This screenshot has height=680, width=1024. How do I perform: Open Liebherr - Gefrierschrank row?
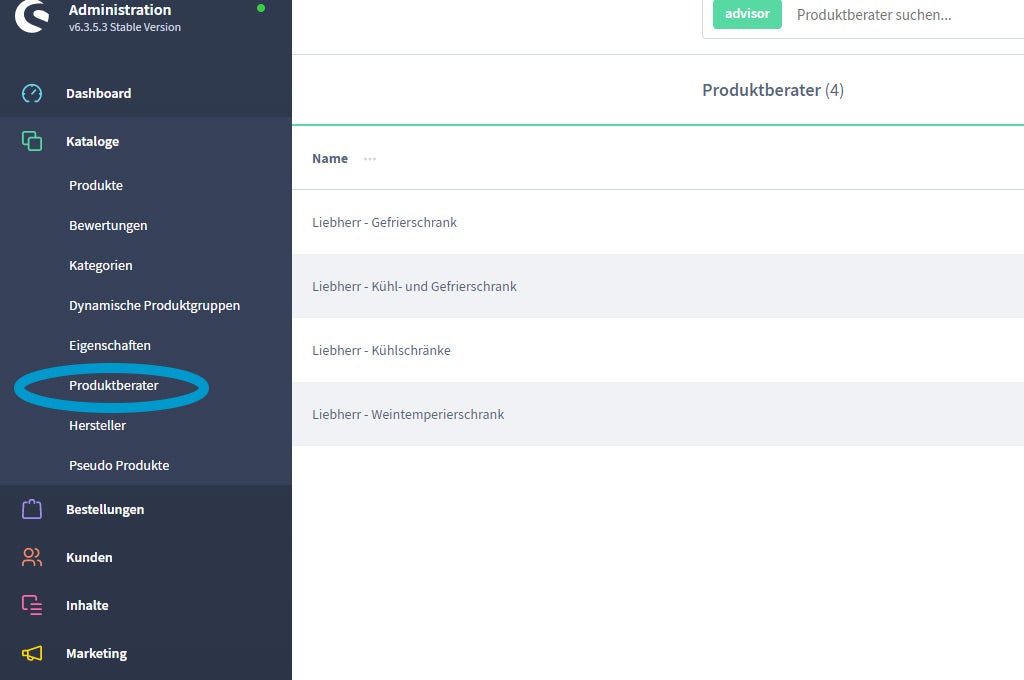[658, 222]
